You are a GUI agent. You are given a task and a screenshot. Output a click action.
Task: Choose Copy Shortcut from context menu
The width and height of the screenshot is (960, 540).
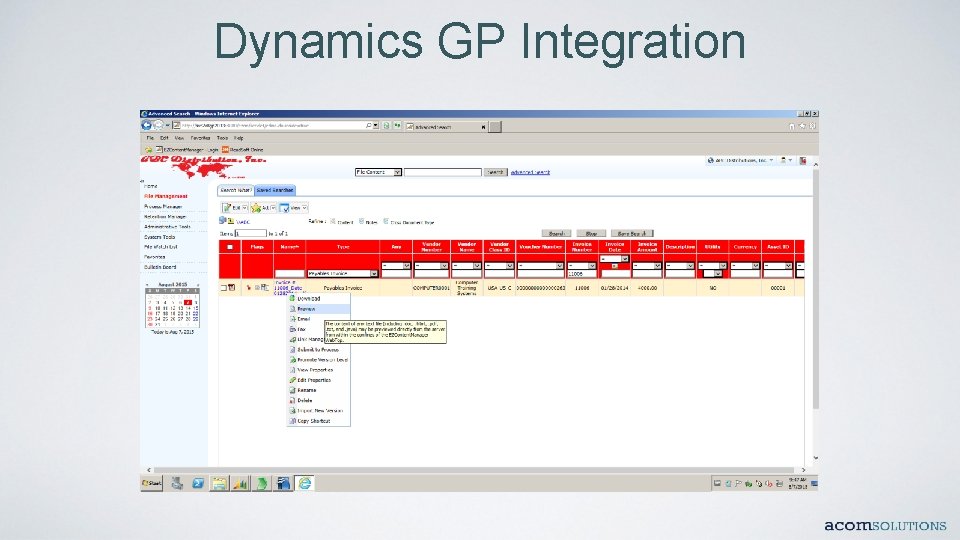point(318,421)
